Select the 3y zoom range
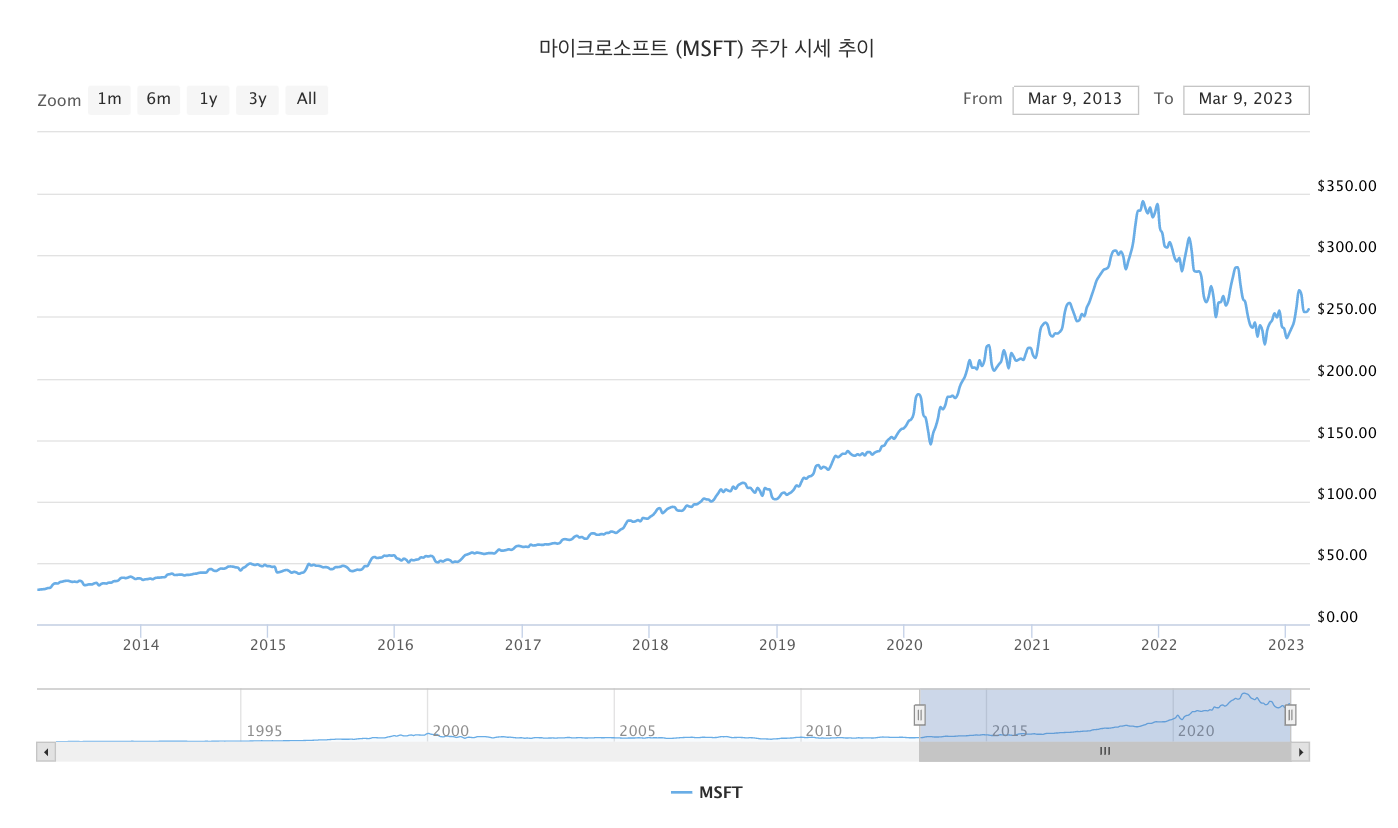This screenshot has width=1398, height=828. tap(257, 99)
